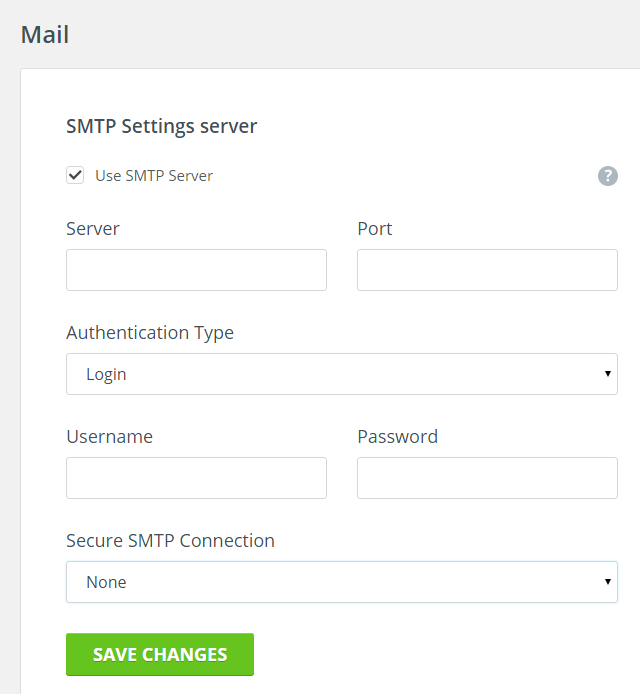This screenshot has width=640, height=694.
Task: Click the Save Changes button
Action: [160, 655]
